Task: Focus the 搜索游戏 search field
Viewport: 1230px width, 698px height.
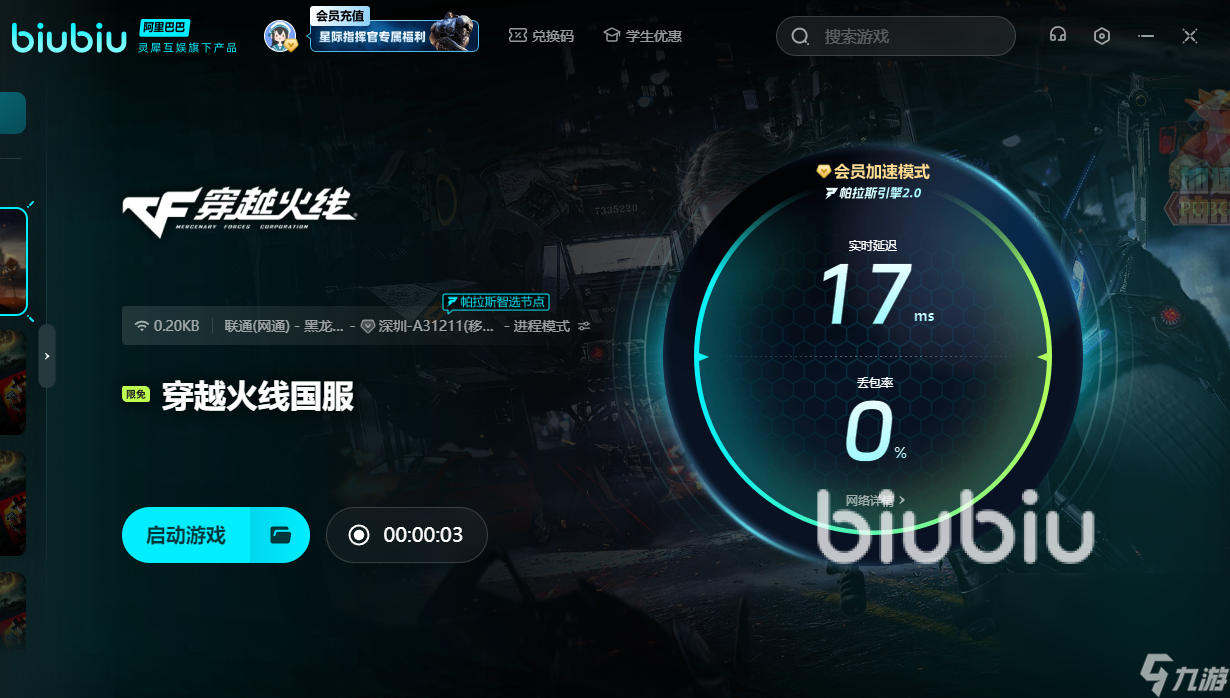Action: pyautogui.click(x=896, y=37)
